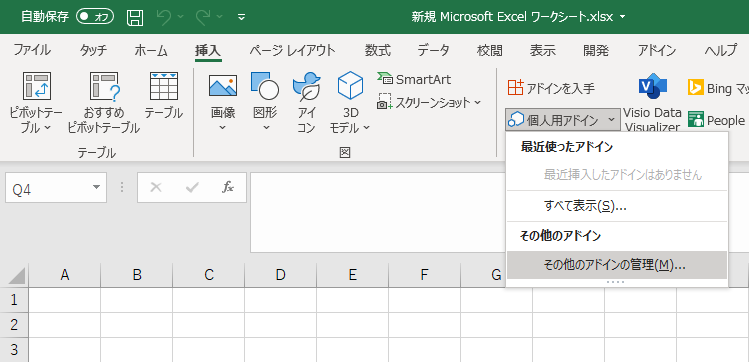The image size is (749, 362).
Task: Select その他のアドインの管理(M)... menu item
Action: tap(617, 265)
